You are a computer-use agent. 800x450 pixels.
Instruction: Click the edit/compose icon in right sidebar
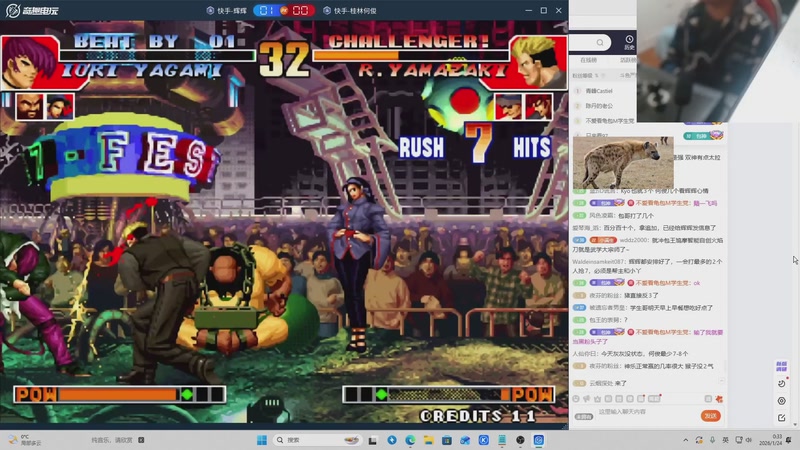pos(782,418)
